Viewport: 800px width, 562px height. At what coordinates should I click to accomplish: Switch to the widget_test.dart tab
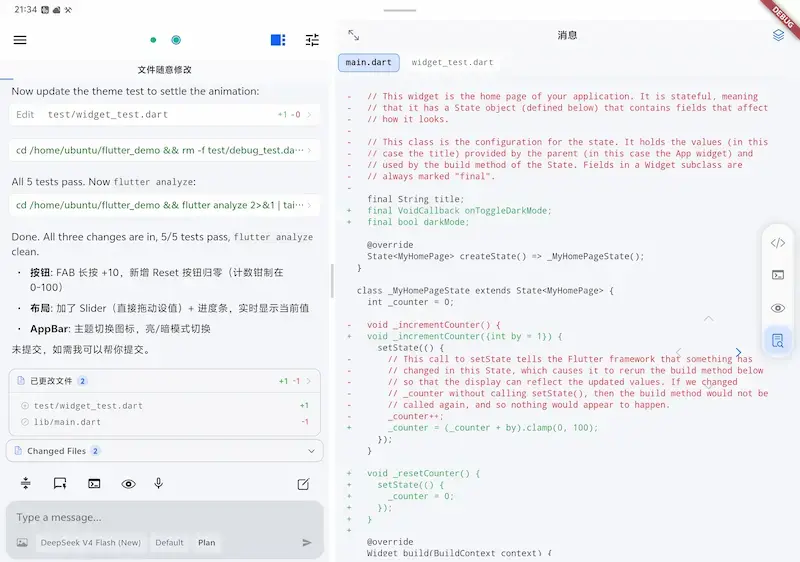452,62
